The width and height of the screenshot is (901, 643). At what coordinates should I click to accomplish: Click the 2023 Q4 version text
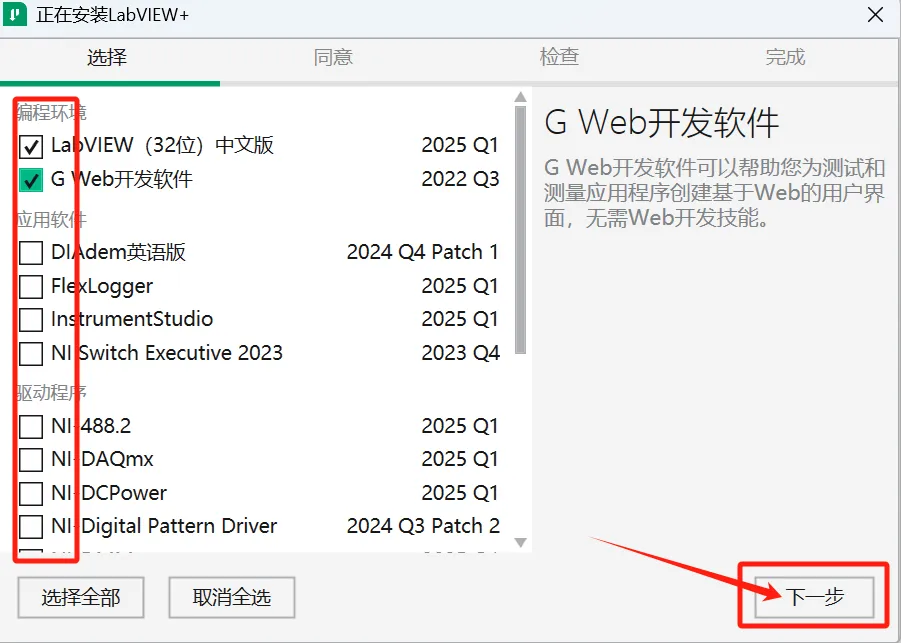click(460, 353)
